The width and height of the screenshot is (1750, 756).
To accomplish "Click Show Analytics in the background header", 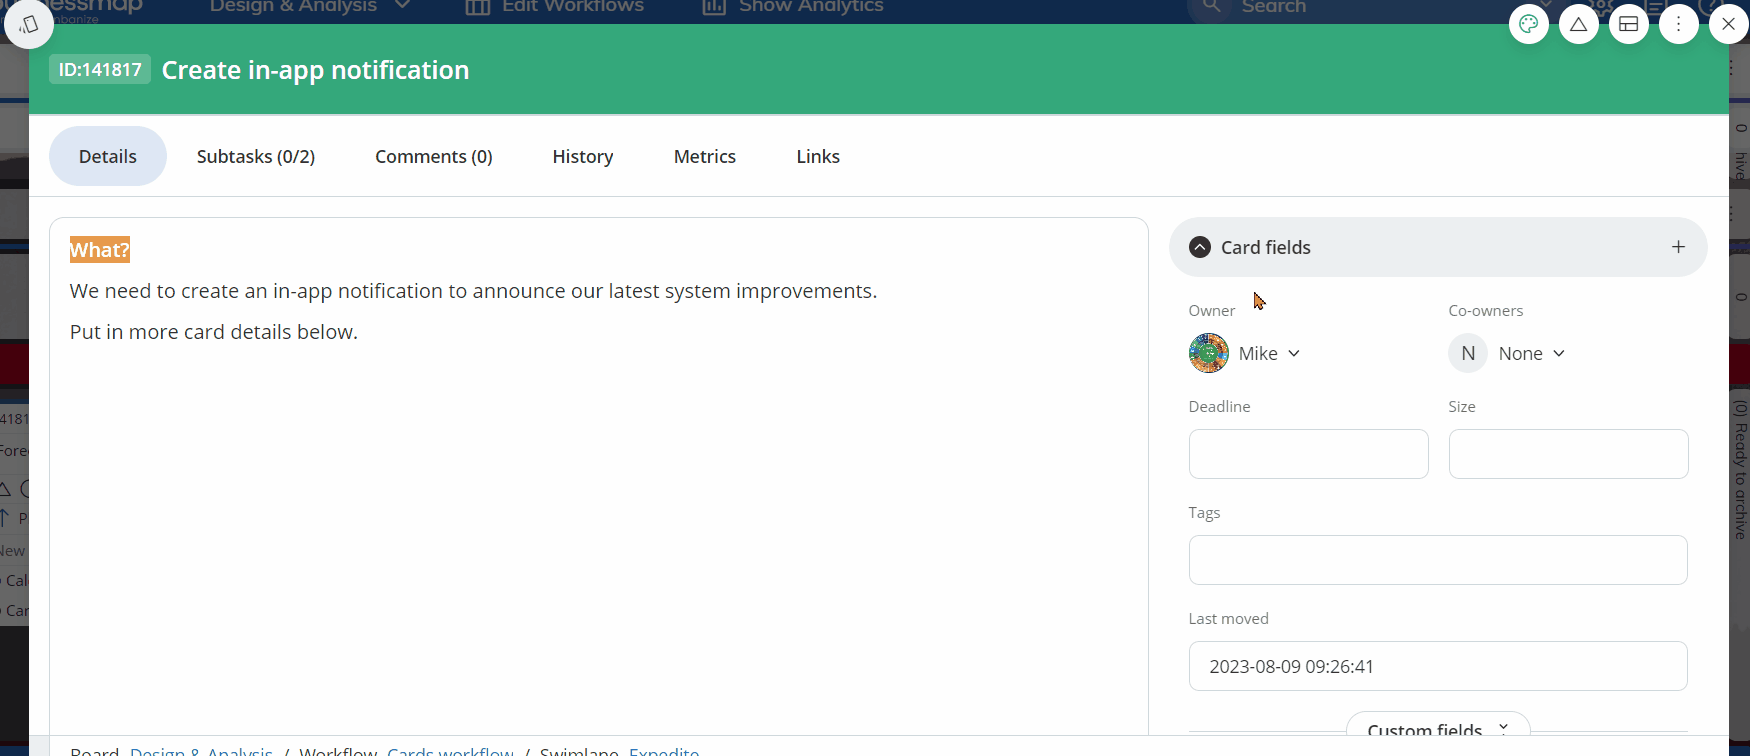I will [x=793, y=7].
